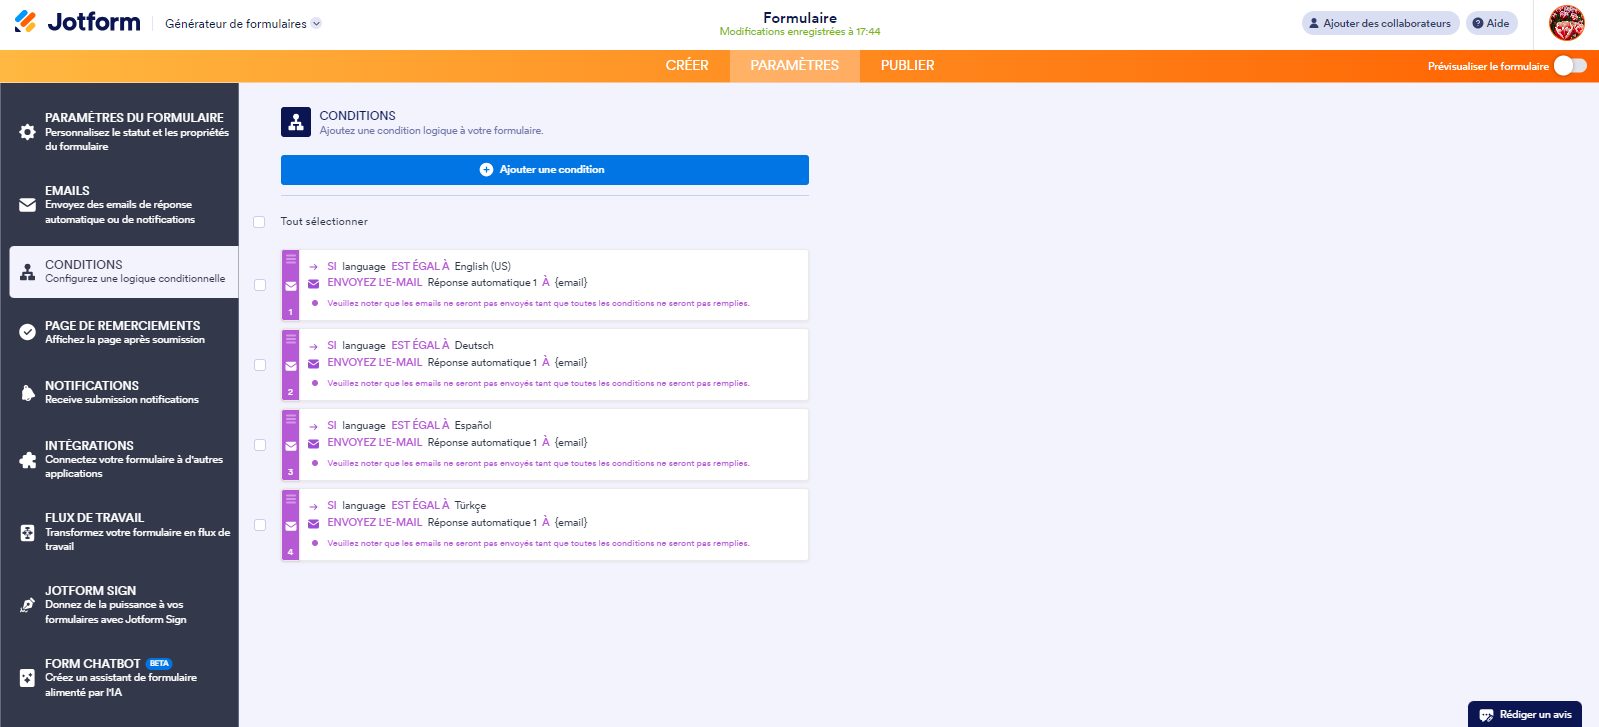Click the Conditions header icon
The image size is (1599, 727).
pyautogui.click(x=296, y=122)
